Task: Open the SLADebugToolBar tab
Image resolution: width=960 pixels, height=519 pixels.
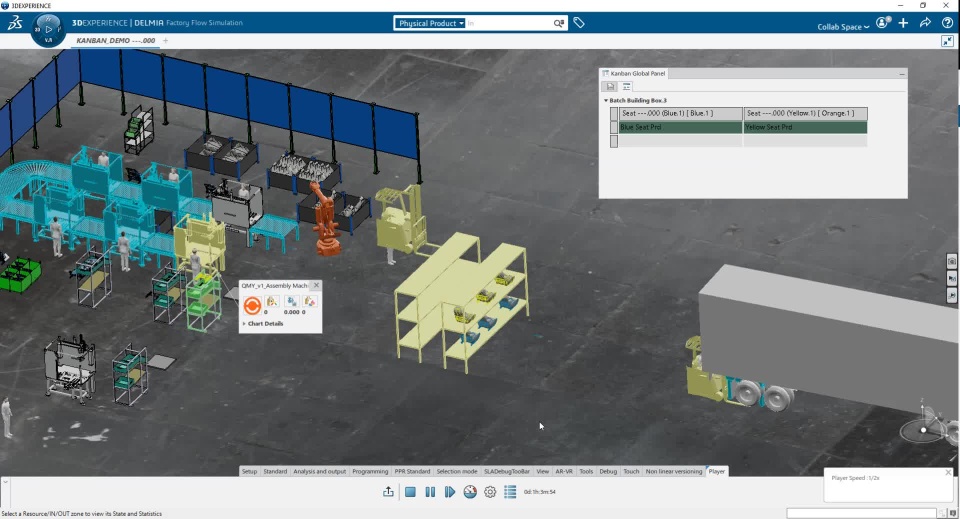Action: coord(507,471)
